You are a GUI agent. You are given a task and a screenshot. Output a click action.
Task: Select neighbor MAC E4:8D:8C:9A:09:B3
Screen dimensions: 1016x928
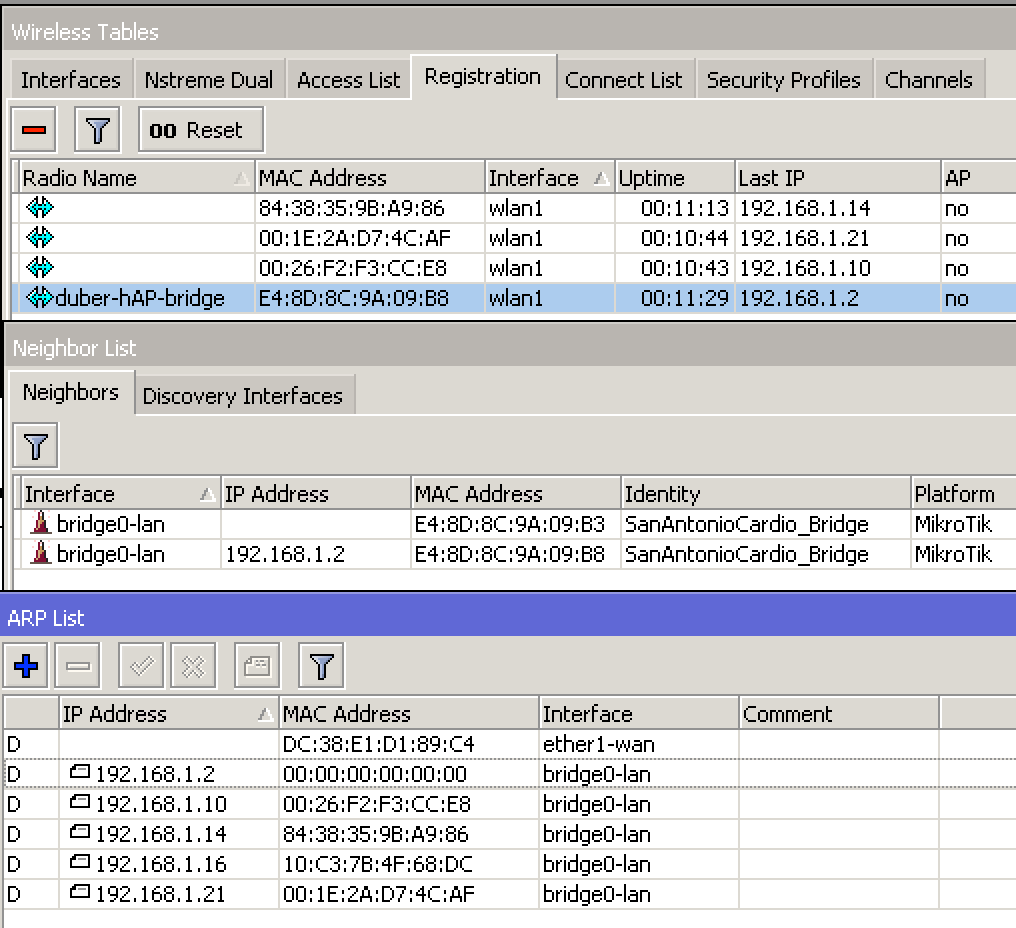tap(509, 524)
